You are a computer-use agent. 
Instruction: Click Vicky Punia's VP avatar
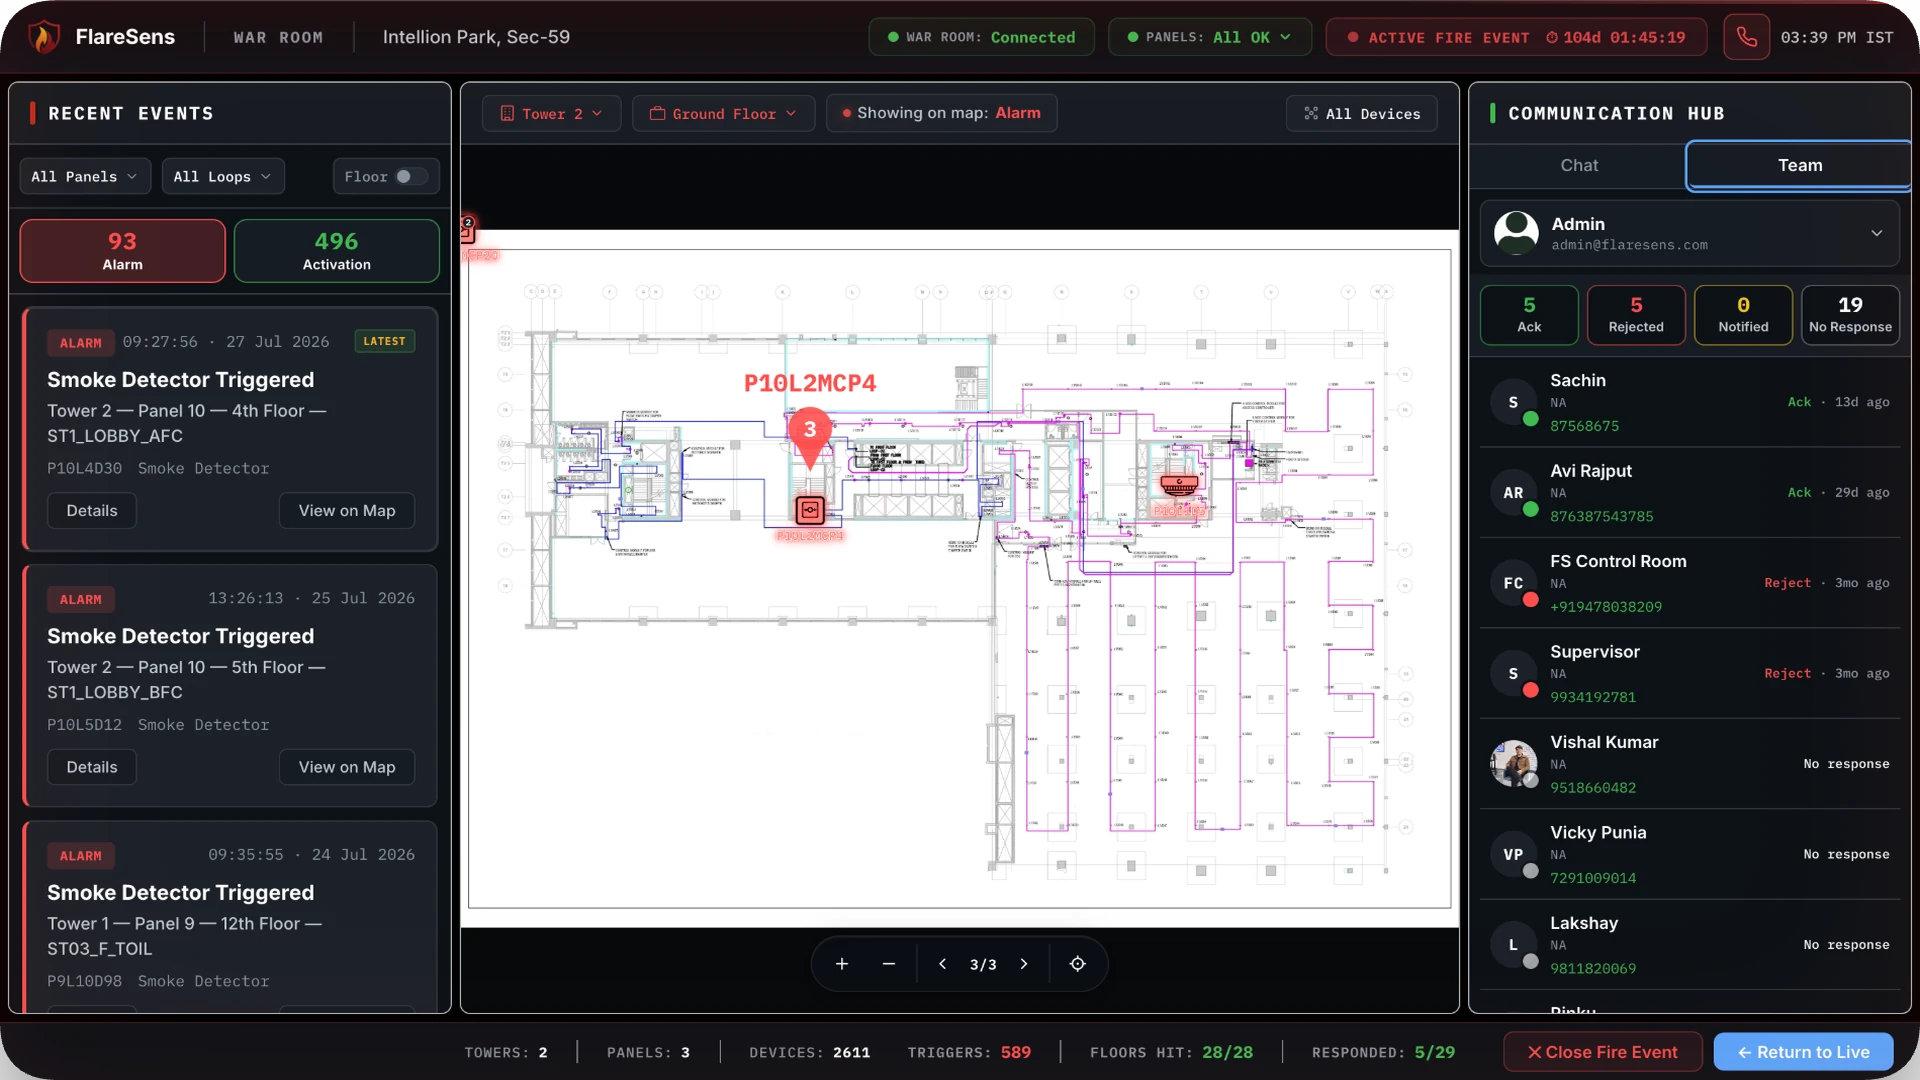point(1513,855)
